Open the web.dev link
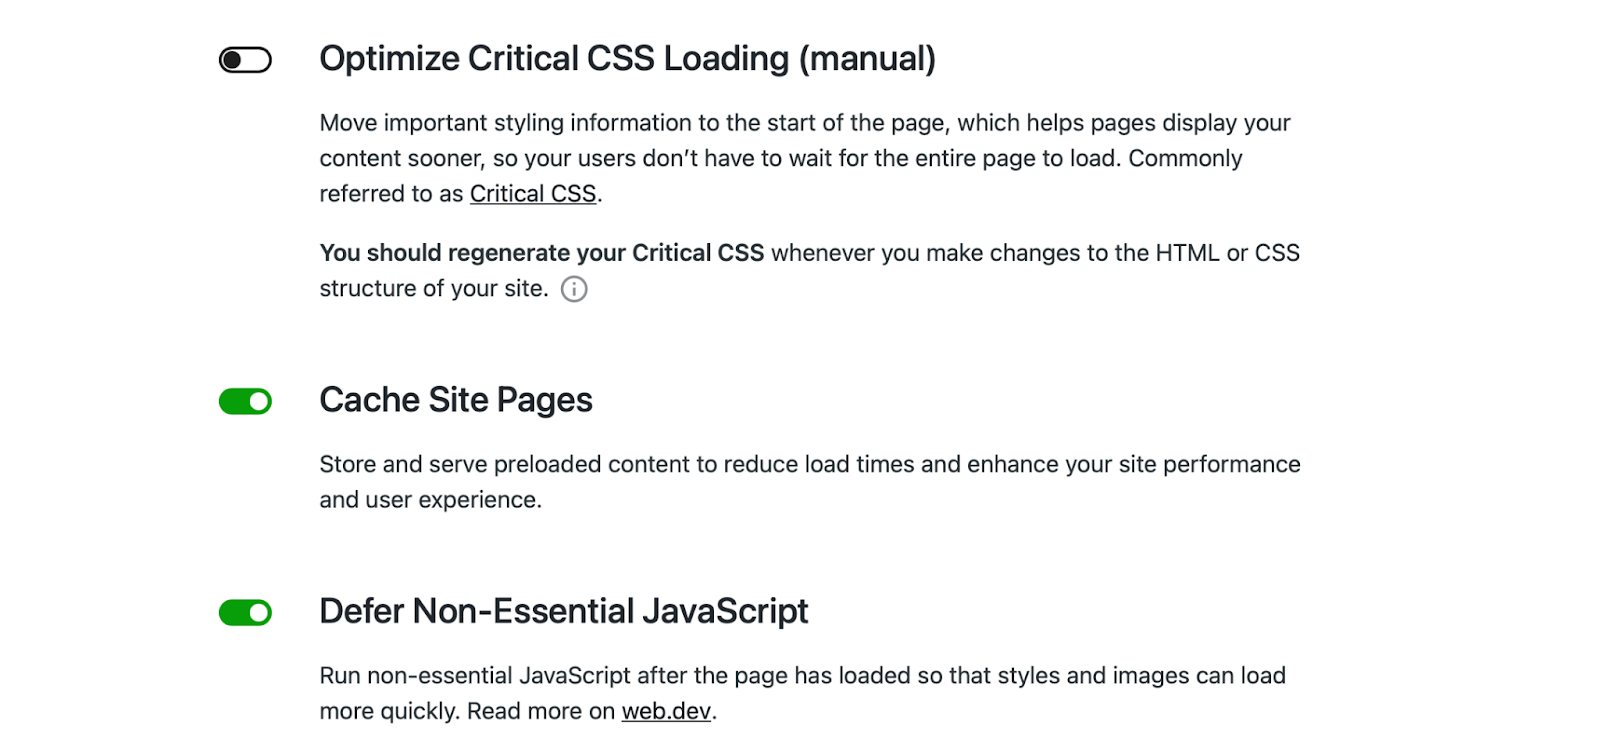Viewport: 1600px width, 750px height. [667, 711]
